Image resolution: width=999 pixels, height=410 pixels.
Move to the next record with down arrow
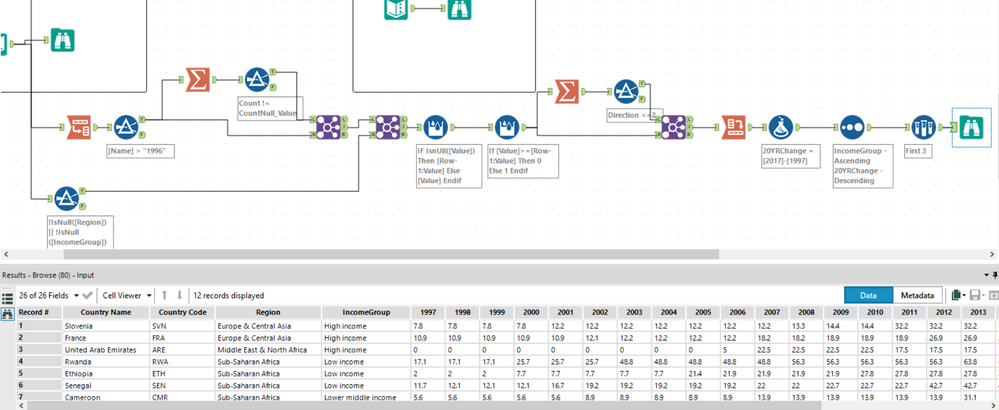180,295
